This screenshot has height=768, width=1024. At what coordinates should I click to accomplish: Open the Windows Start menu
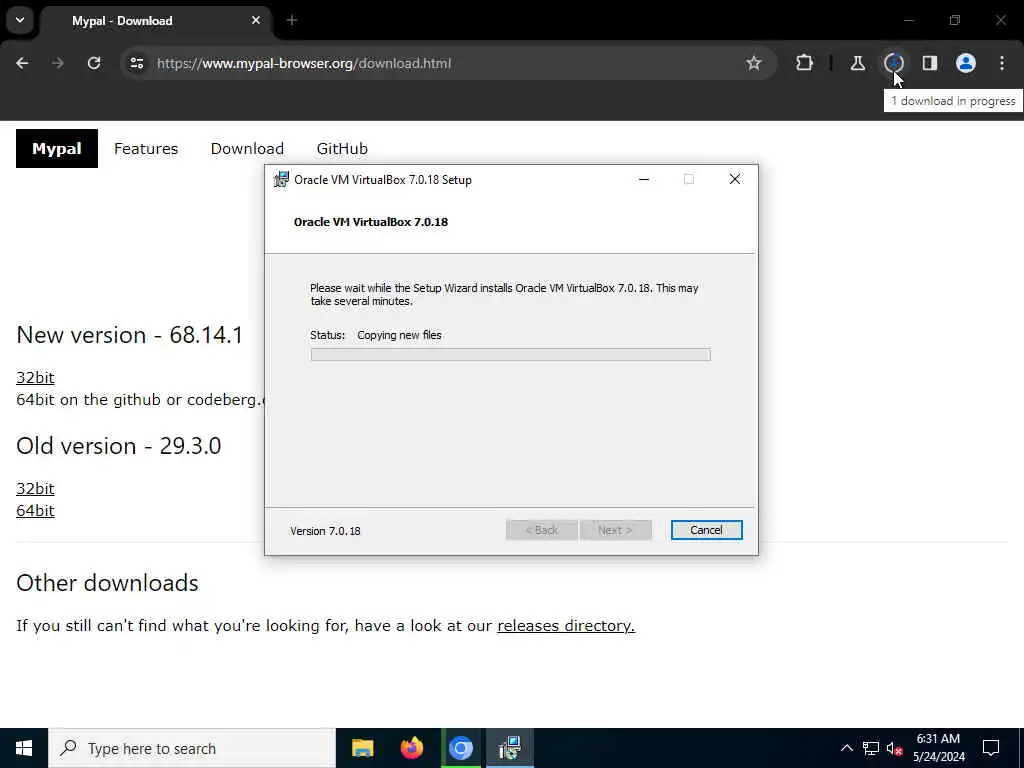[x=24, y=748]
